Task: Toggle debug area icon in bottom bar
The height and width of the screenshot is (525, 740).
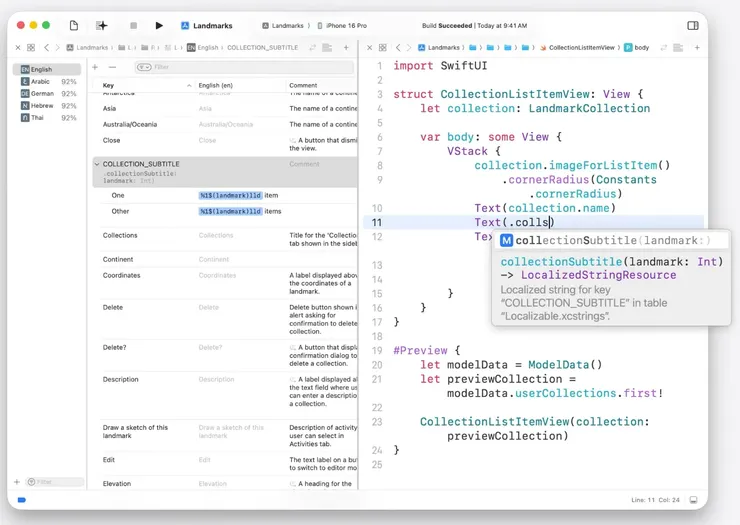Action: tap(694, 500)
